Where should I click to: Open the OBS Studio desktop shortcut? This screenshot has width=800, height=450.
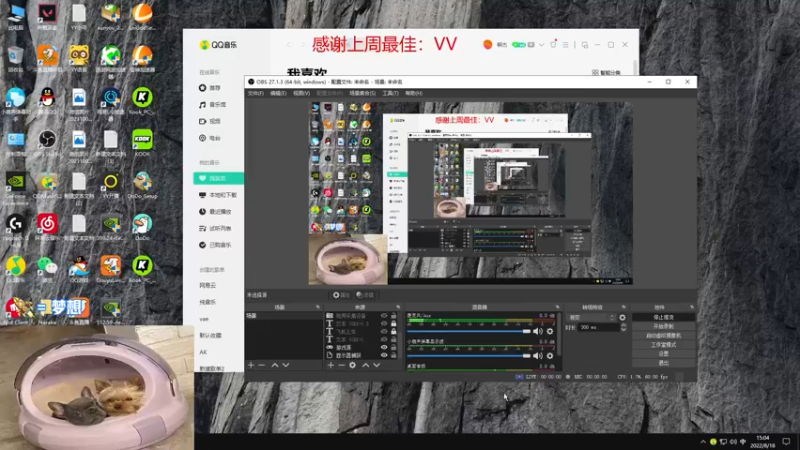coord(47,142)
